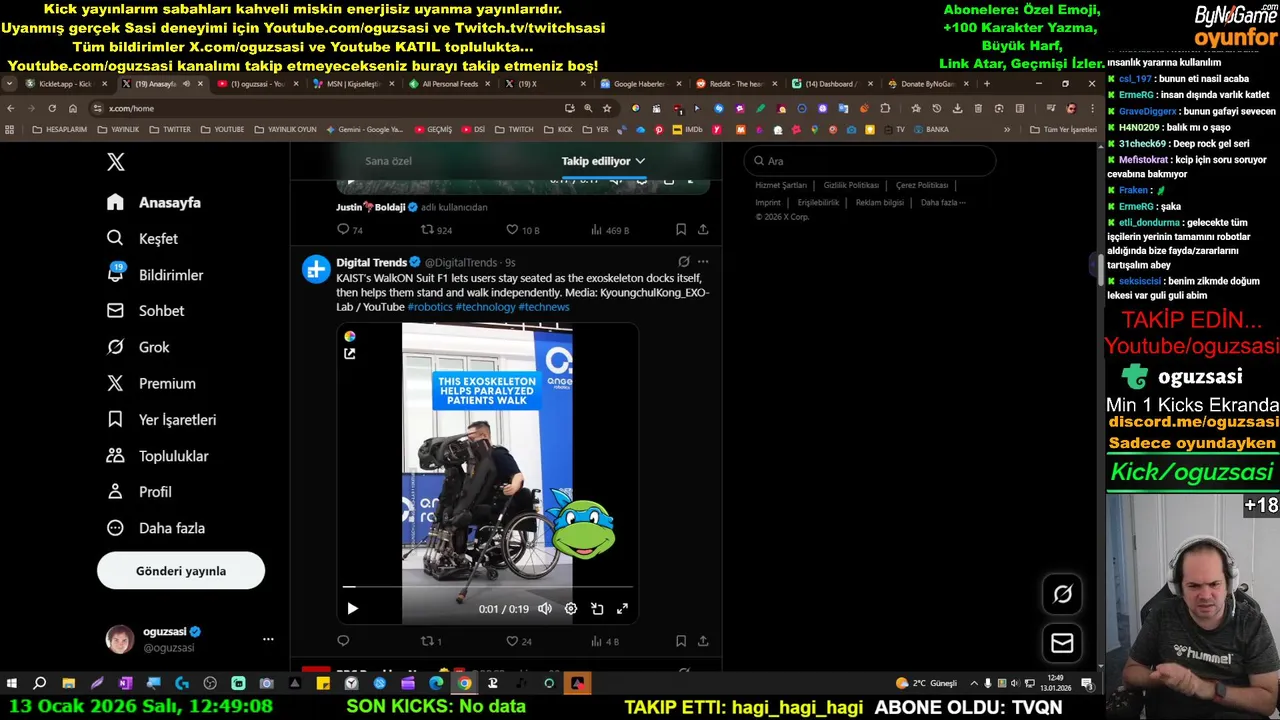Bookmark the Justin Boldaji post
This screenshot has width=1280, height=720.
pyautogui.click(x=681, y=230)
